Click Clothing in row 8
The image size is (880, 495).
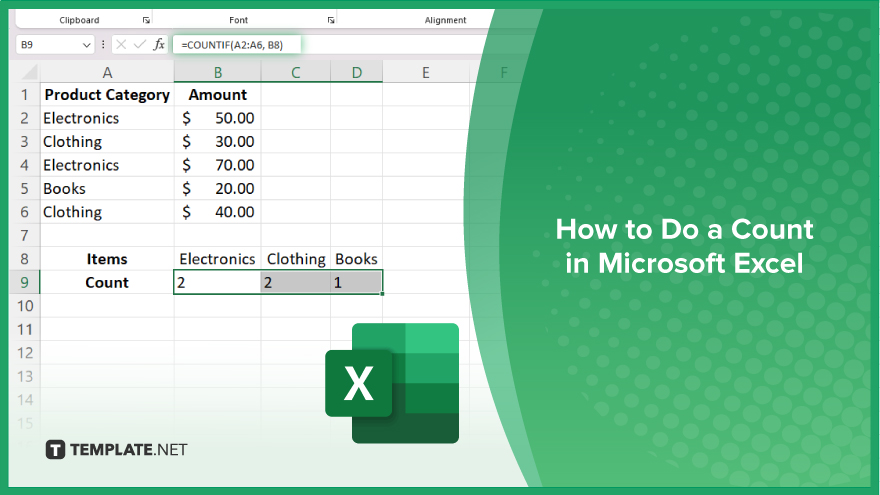pos(296,259)
